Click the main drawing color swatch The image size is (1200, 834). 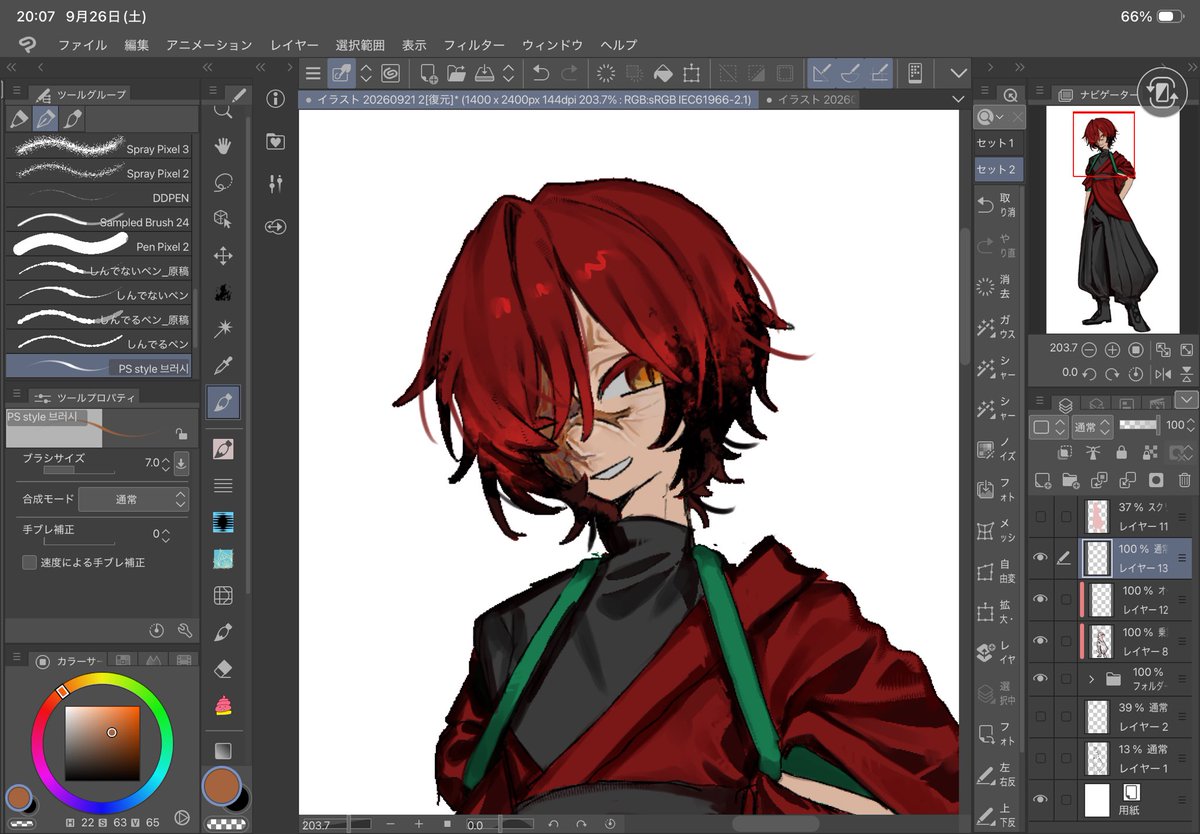(222, 788)
